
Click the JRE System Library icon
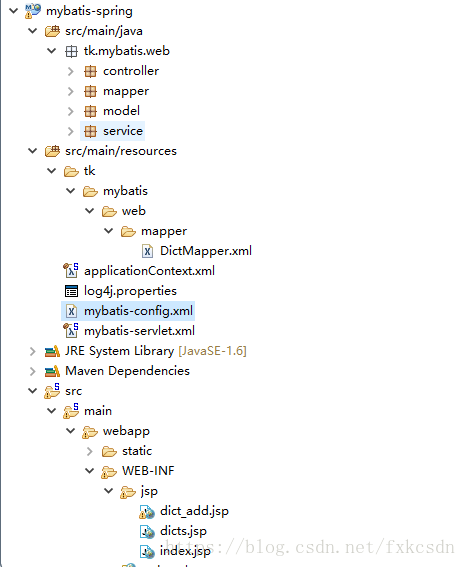[52, 351]
